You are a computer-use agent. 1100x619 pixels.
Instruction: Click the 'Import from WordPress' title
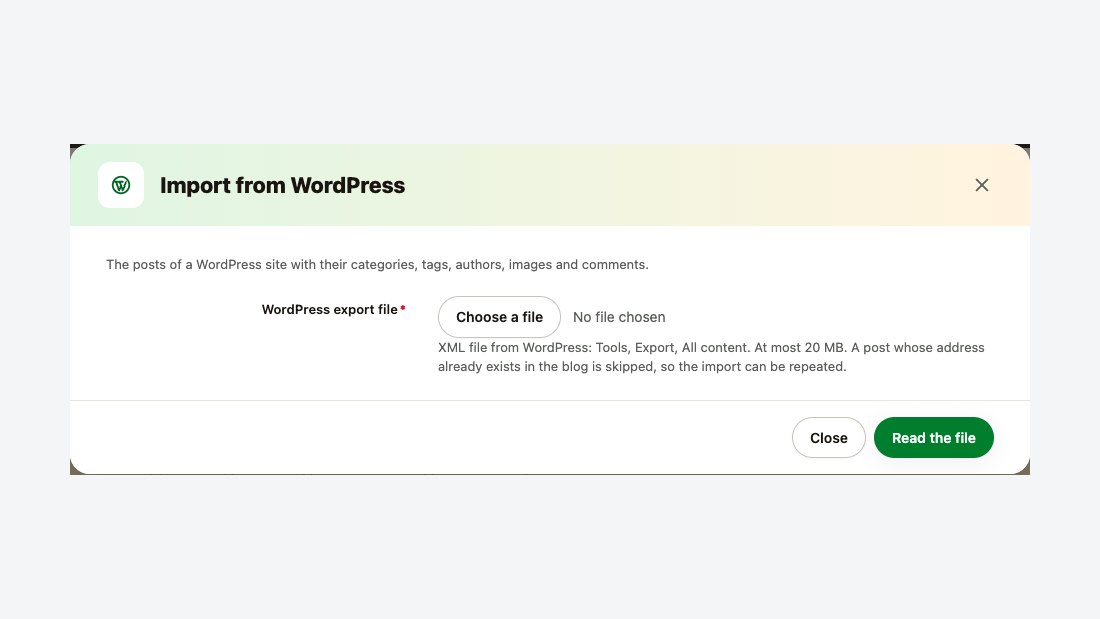tap(282, 185)
